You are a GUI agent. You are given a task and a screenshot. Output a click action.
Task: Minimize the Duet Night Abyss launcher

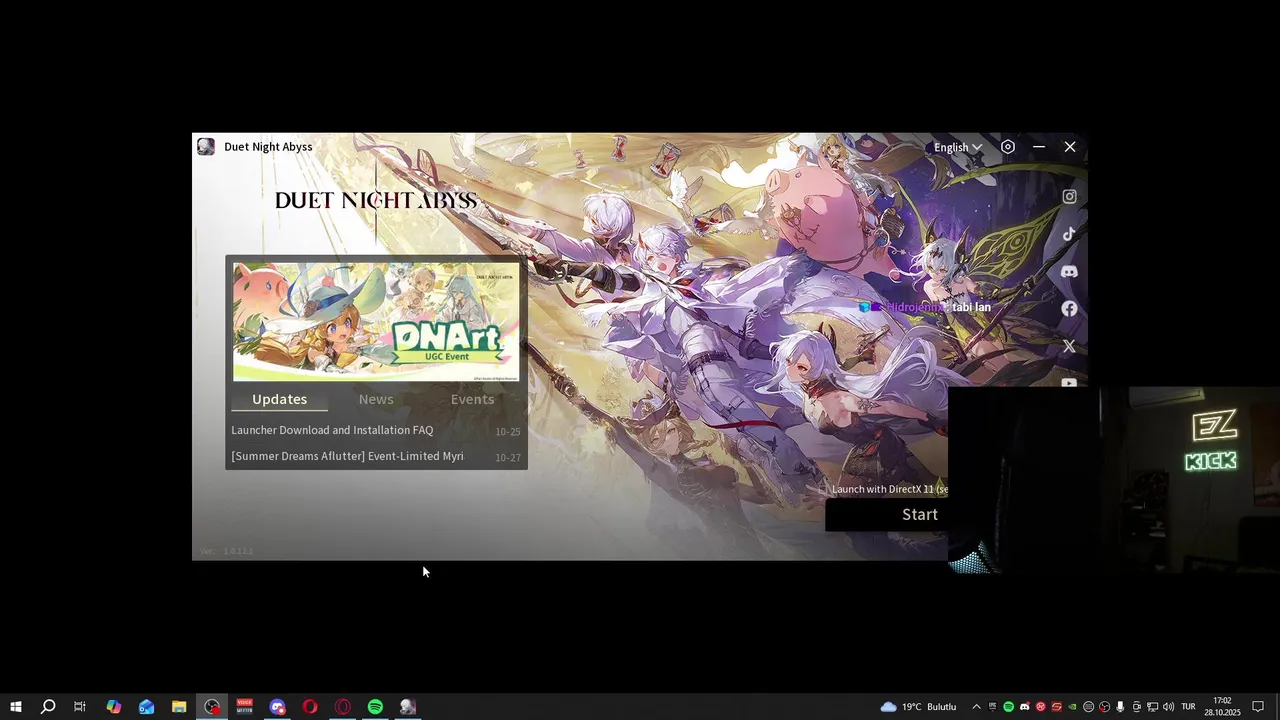pyautogui.click(x=1039, y=147)
